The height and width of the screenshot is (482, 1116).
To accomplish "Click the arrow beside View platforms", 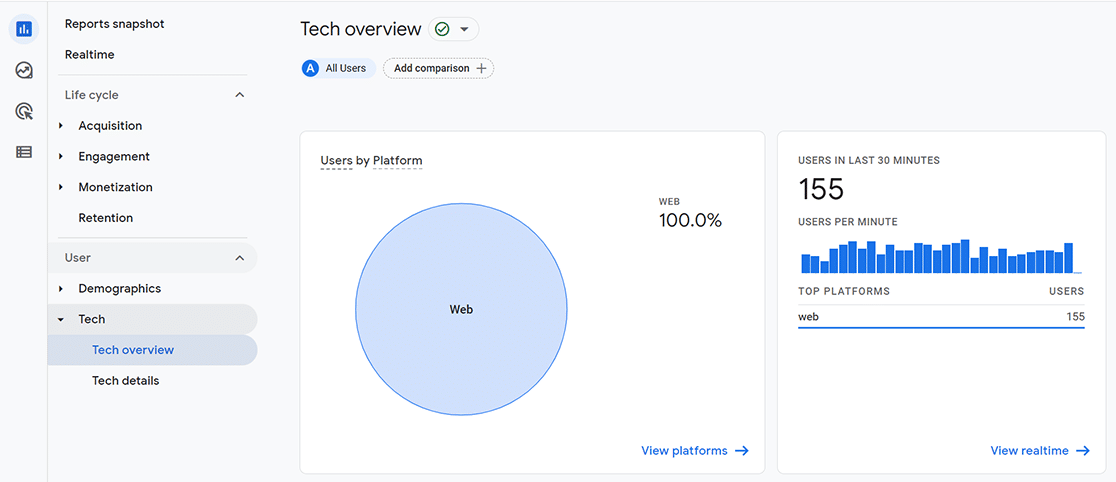I will click(x=742, y=451).
